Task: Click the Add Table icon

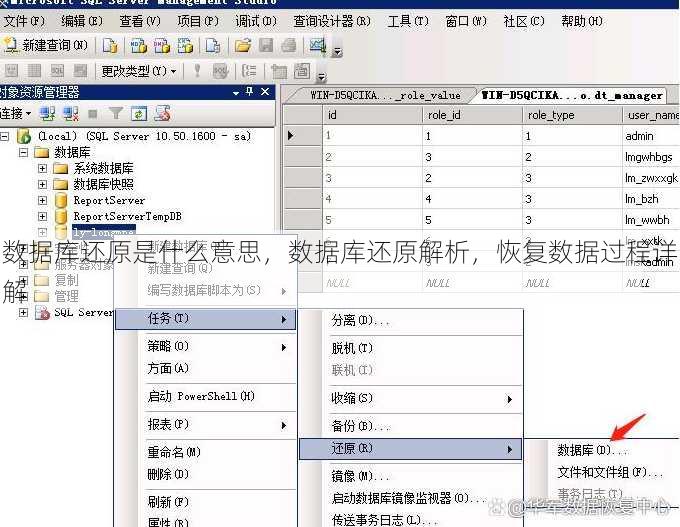Action: click(279, 70)
